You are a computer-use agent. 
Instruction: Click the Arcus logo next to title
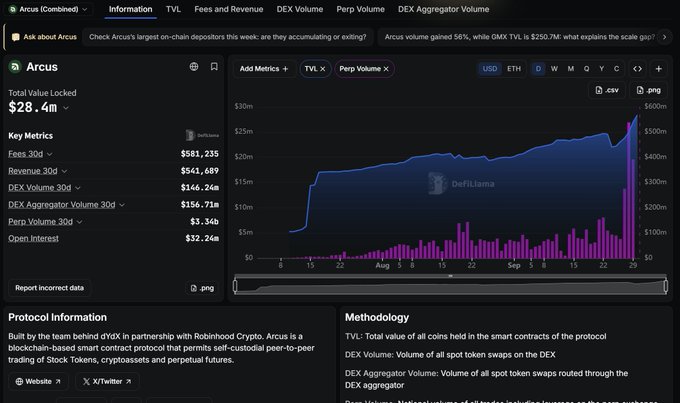pos(15,67)
